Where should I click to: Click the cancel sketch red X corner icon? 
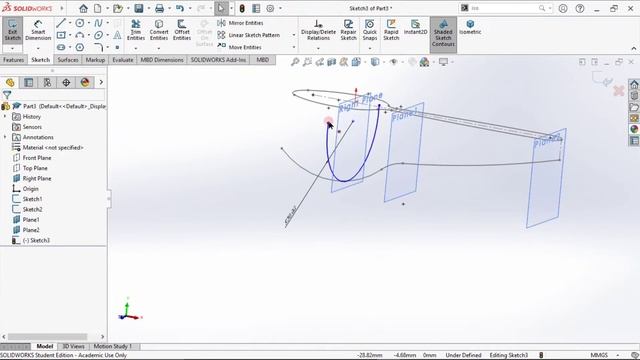tap(619, 91)
